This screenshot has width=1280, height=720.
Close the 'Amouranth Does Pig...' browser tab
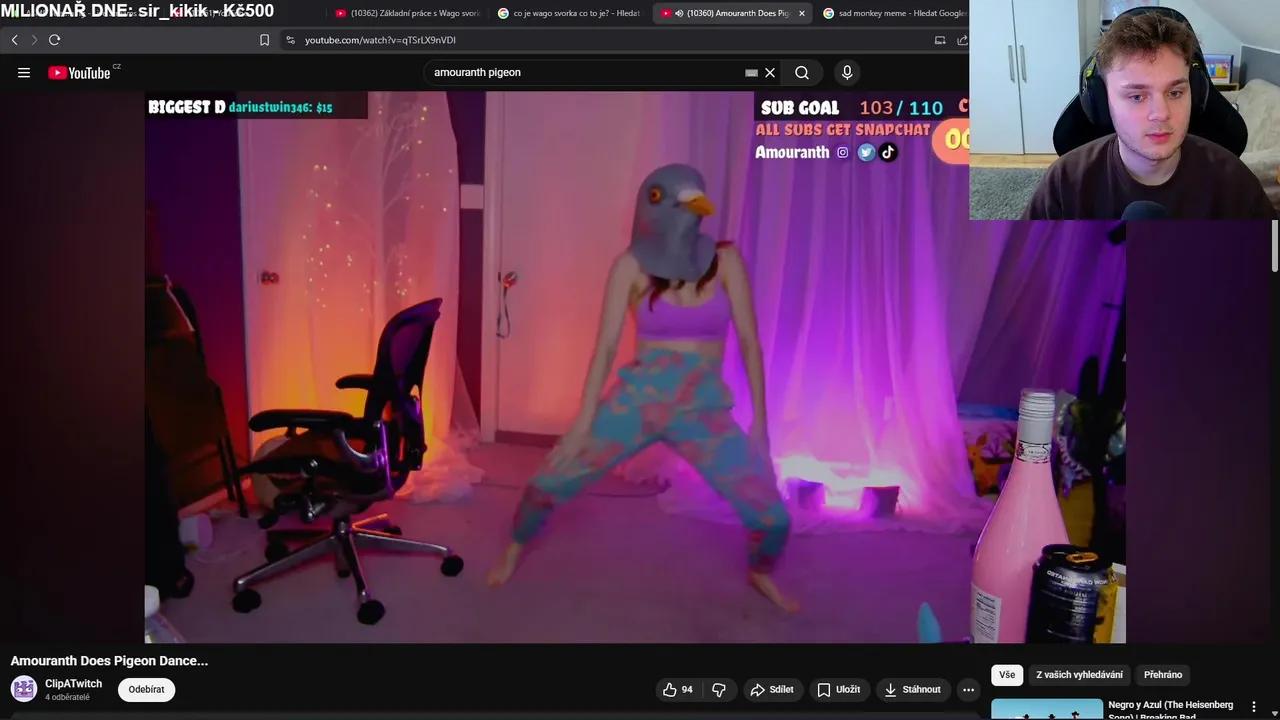coord(801,13)
